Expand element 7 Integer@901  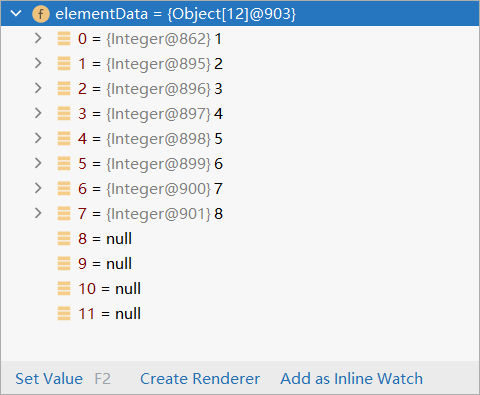[x=38, y=213]
